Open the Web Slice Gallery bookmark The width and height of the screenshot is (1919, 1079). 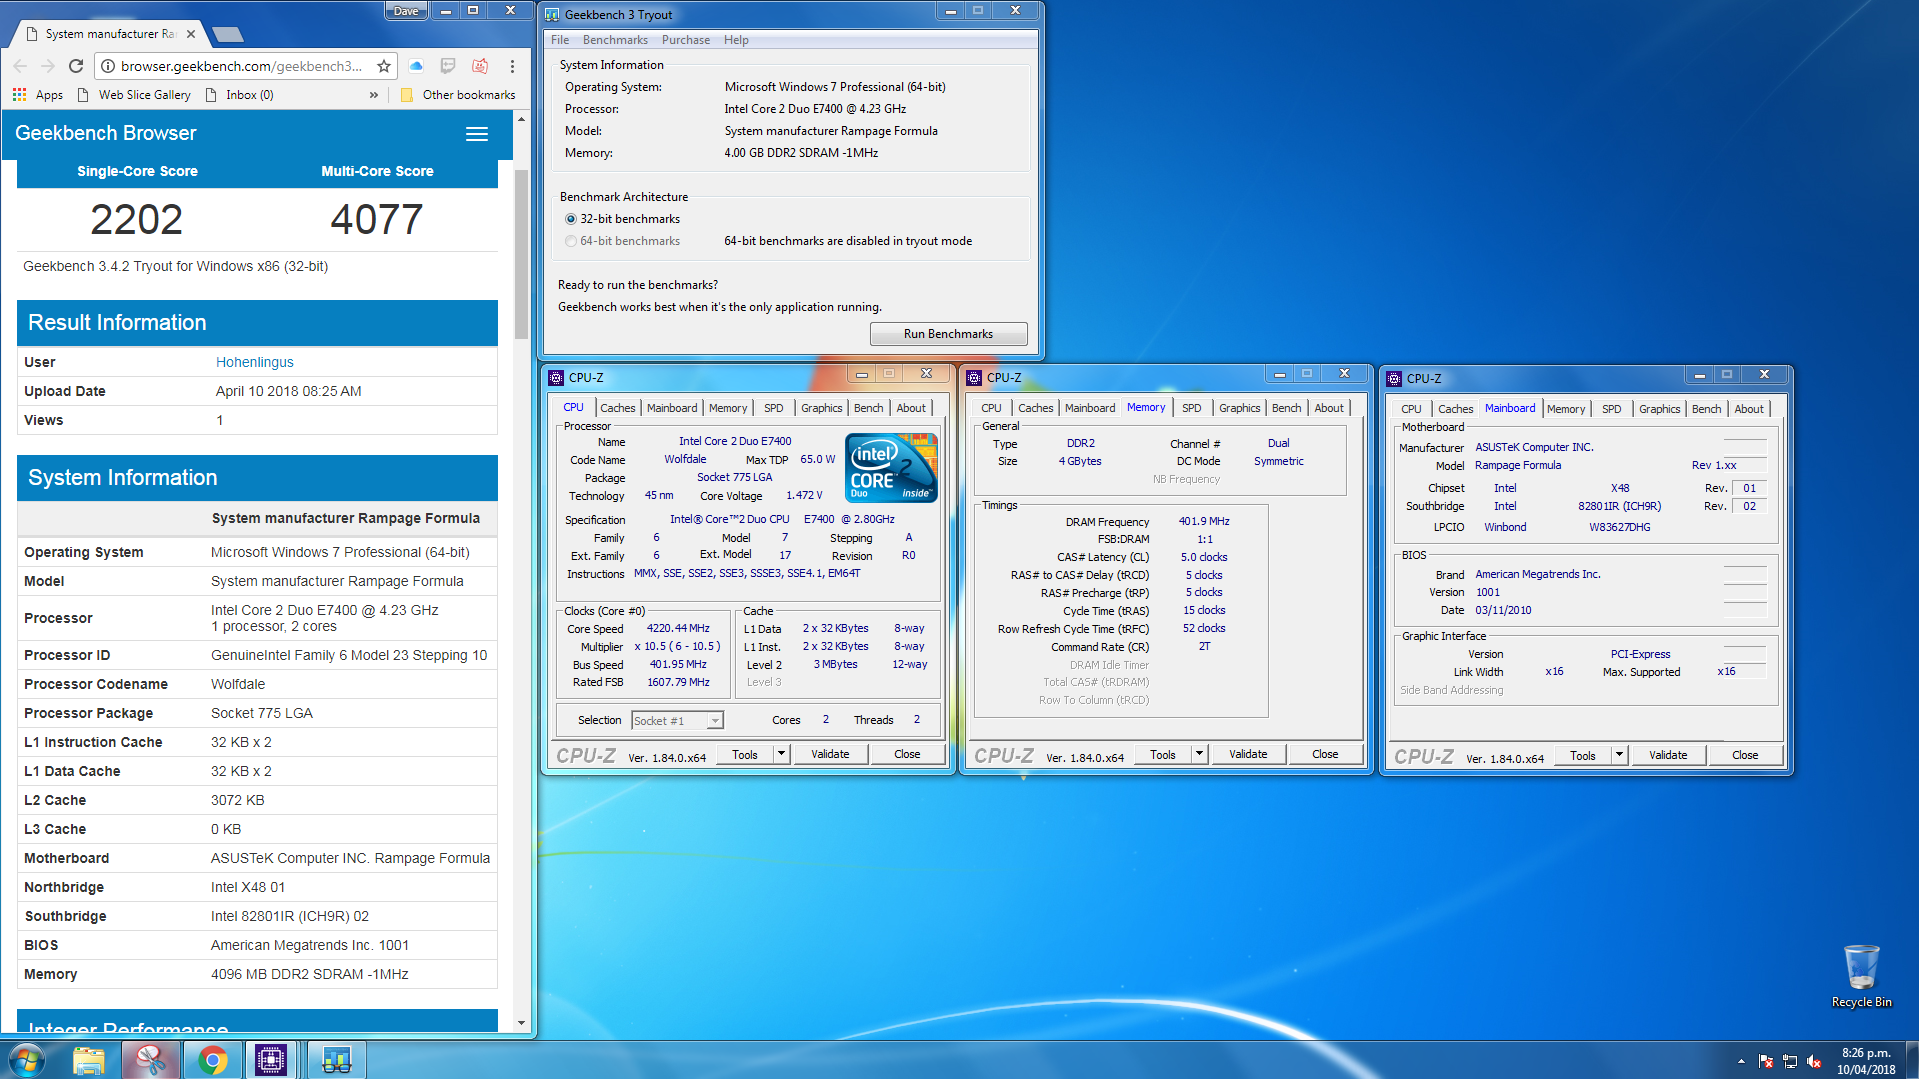coord(134,95)
